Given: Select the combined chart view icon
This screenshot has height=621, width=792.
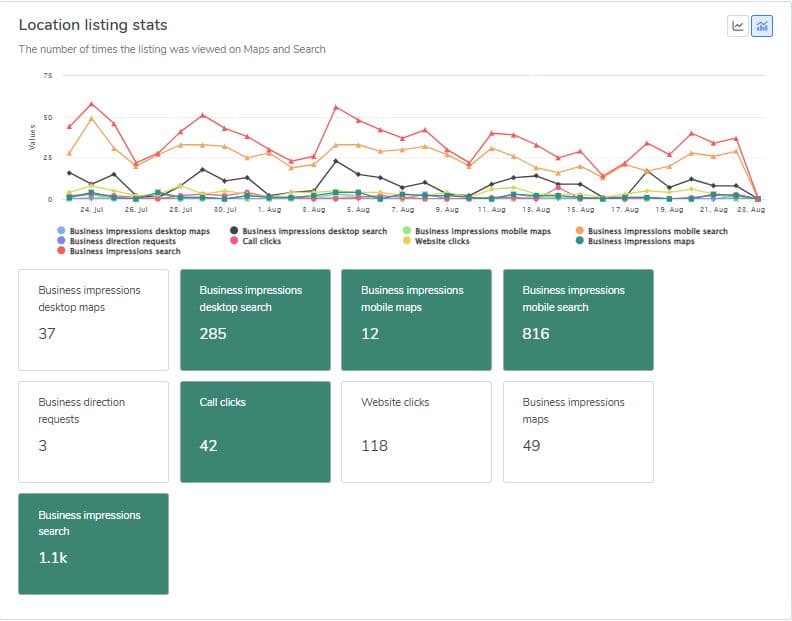Looking at the screenshot, I should click(762, 26).
